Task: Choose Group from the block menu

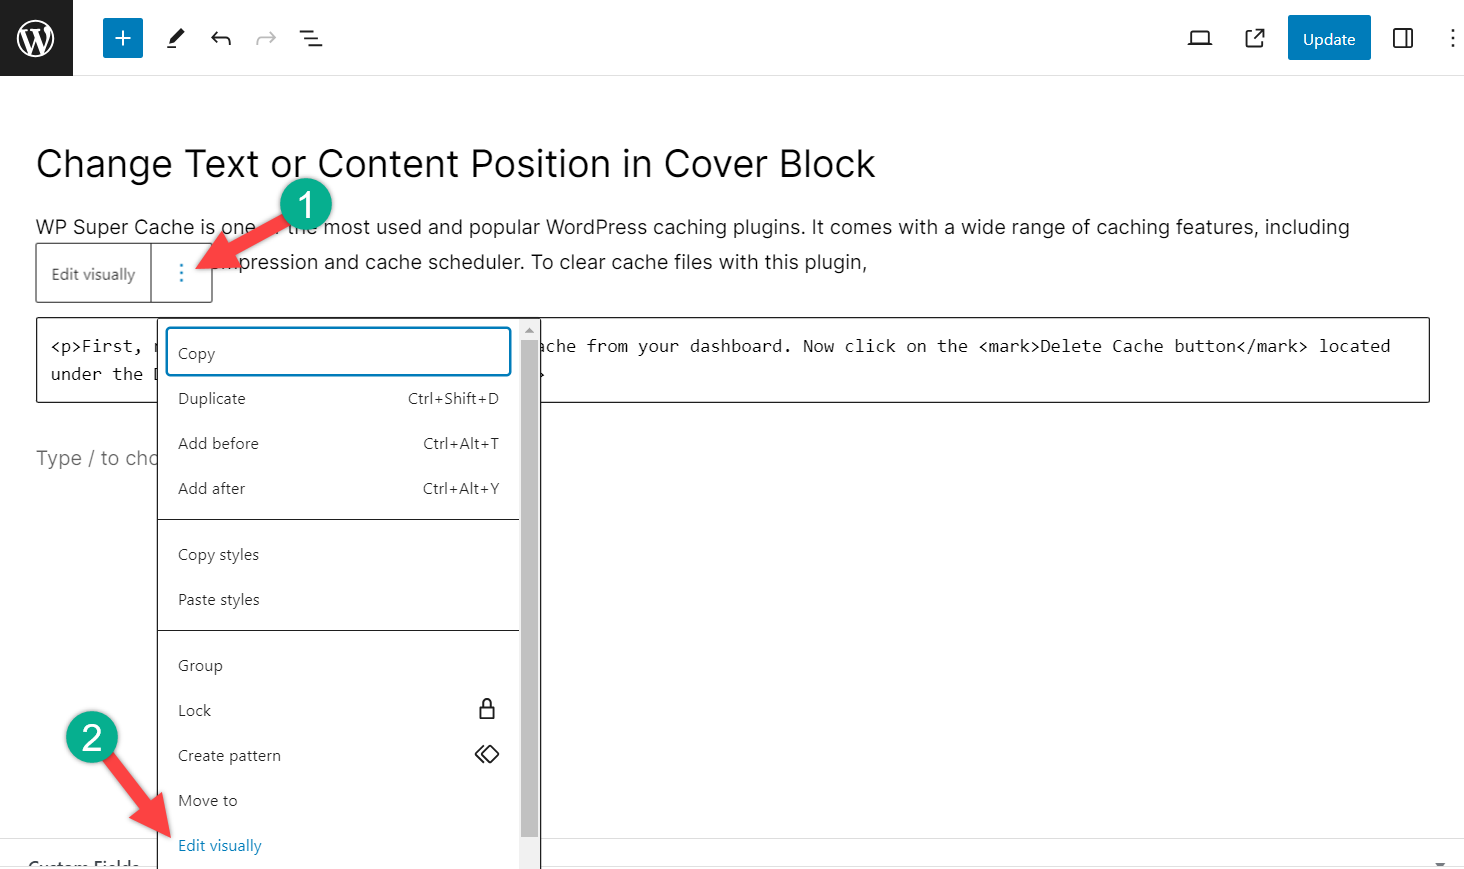Action: [338, 665]
